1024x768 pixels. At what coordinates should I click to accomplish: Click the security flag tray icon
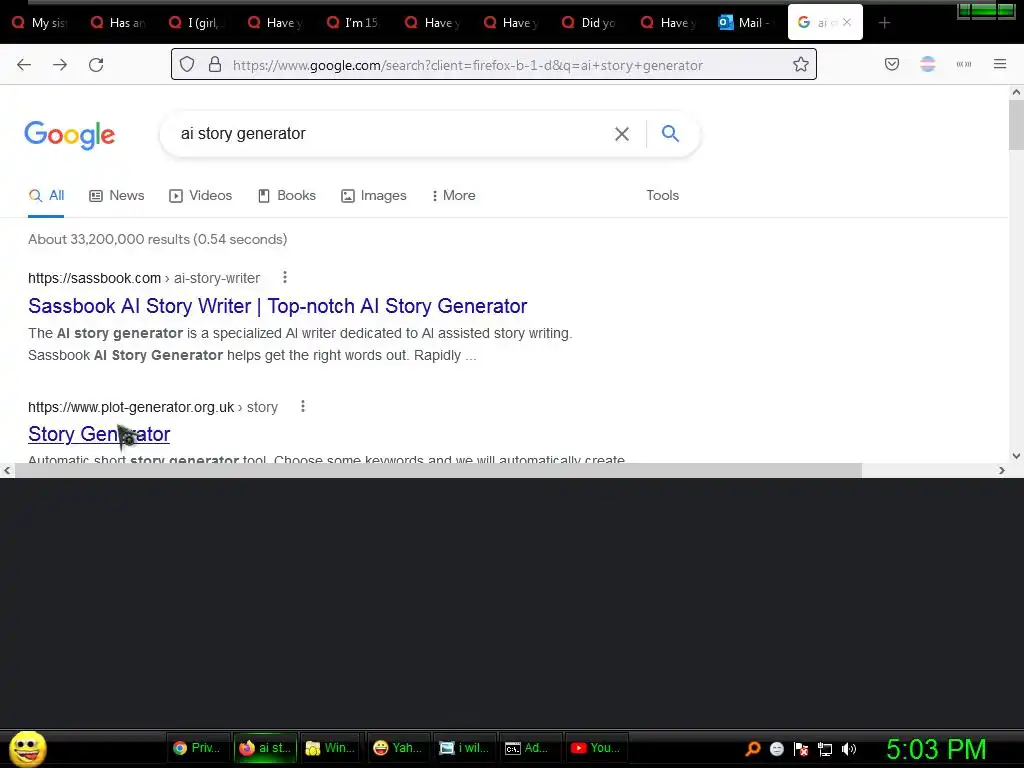[801, 749]
